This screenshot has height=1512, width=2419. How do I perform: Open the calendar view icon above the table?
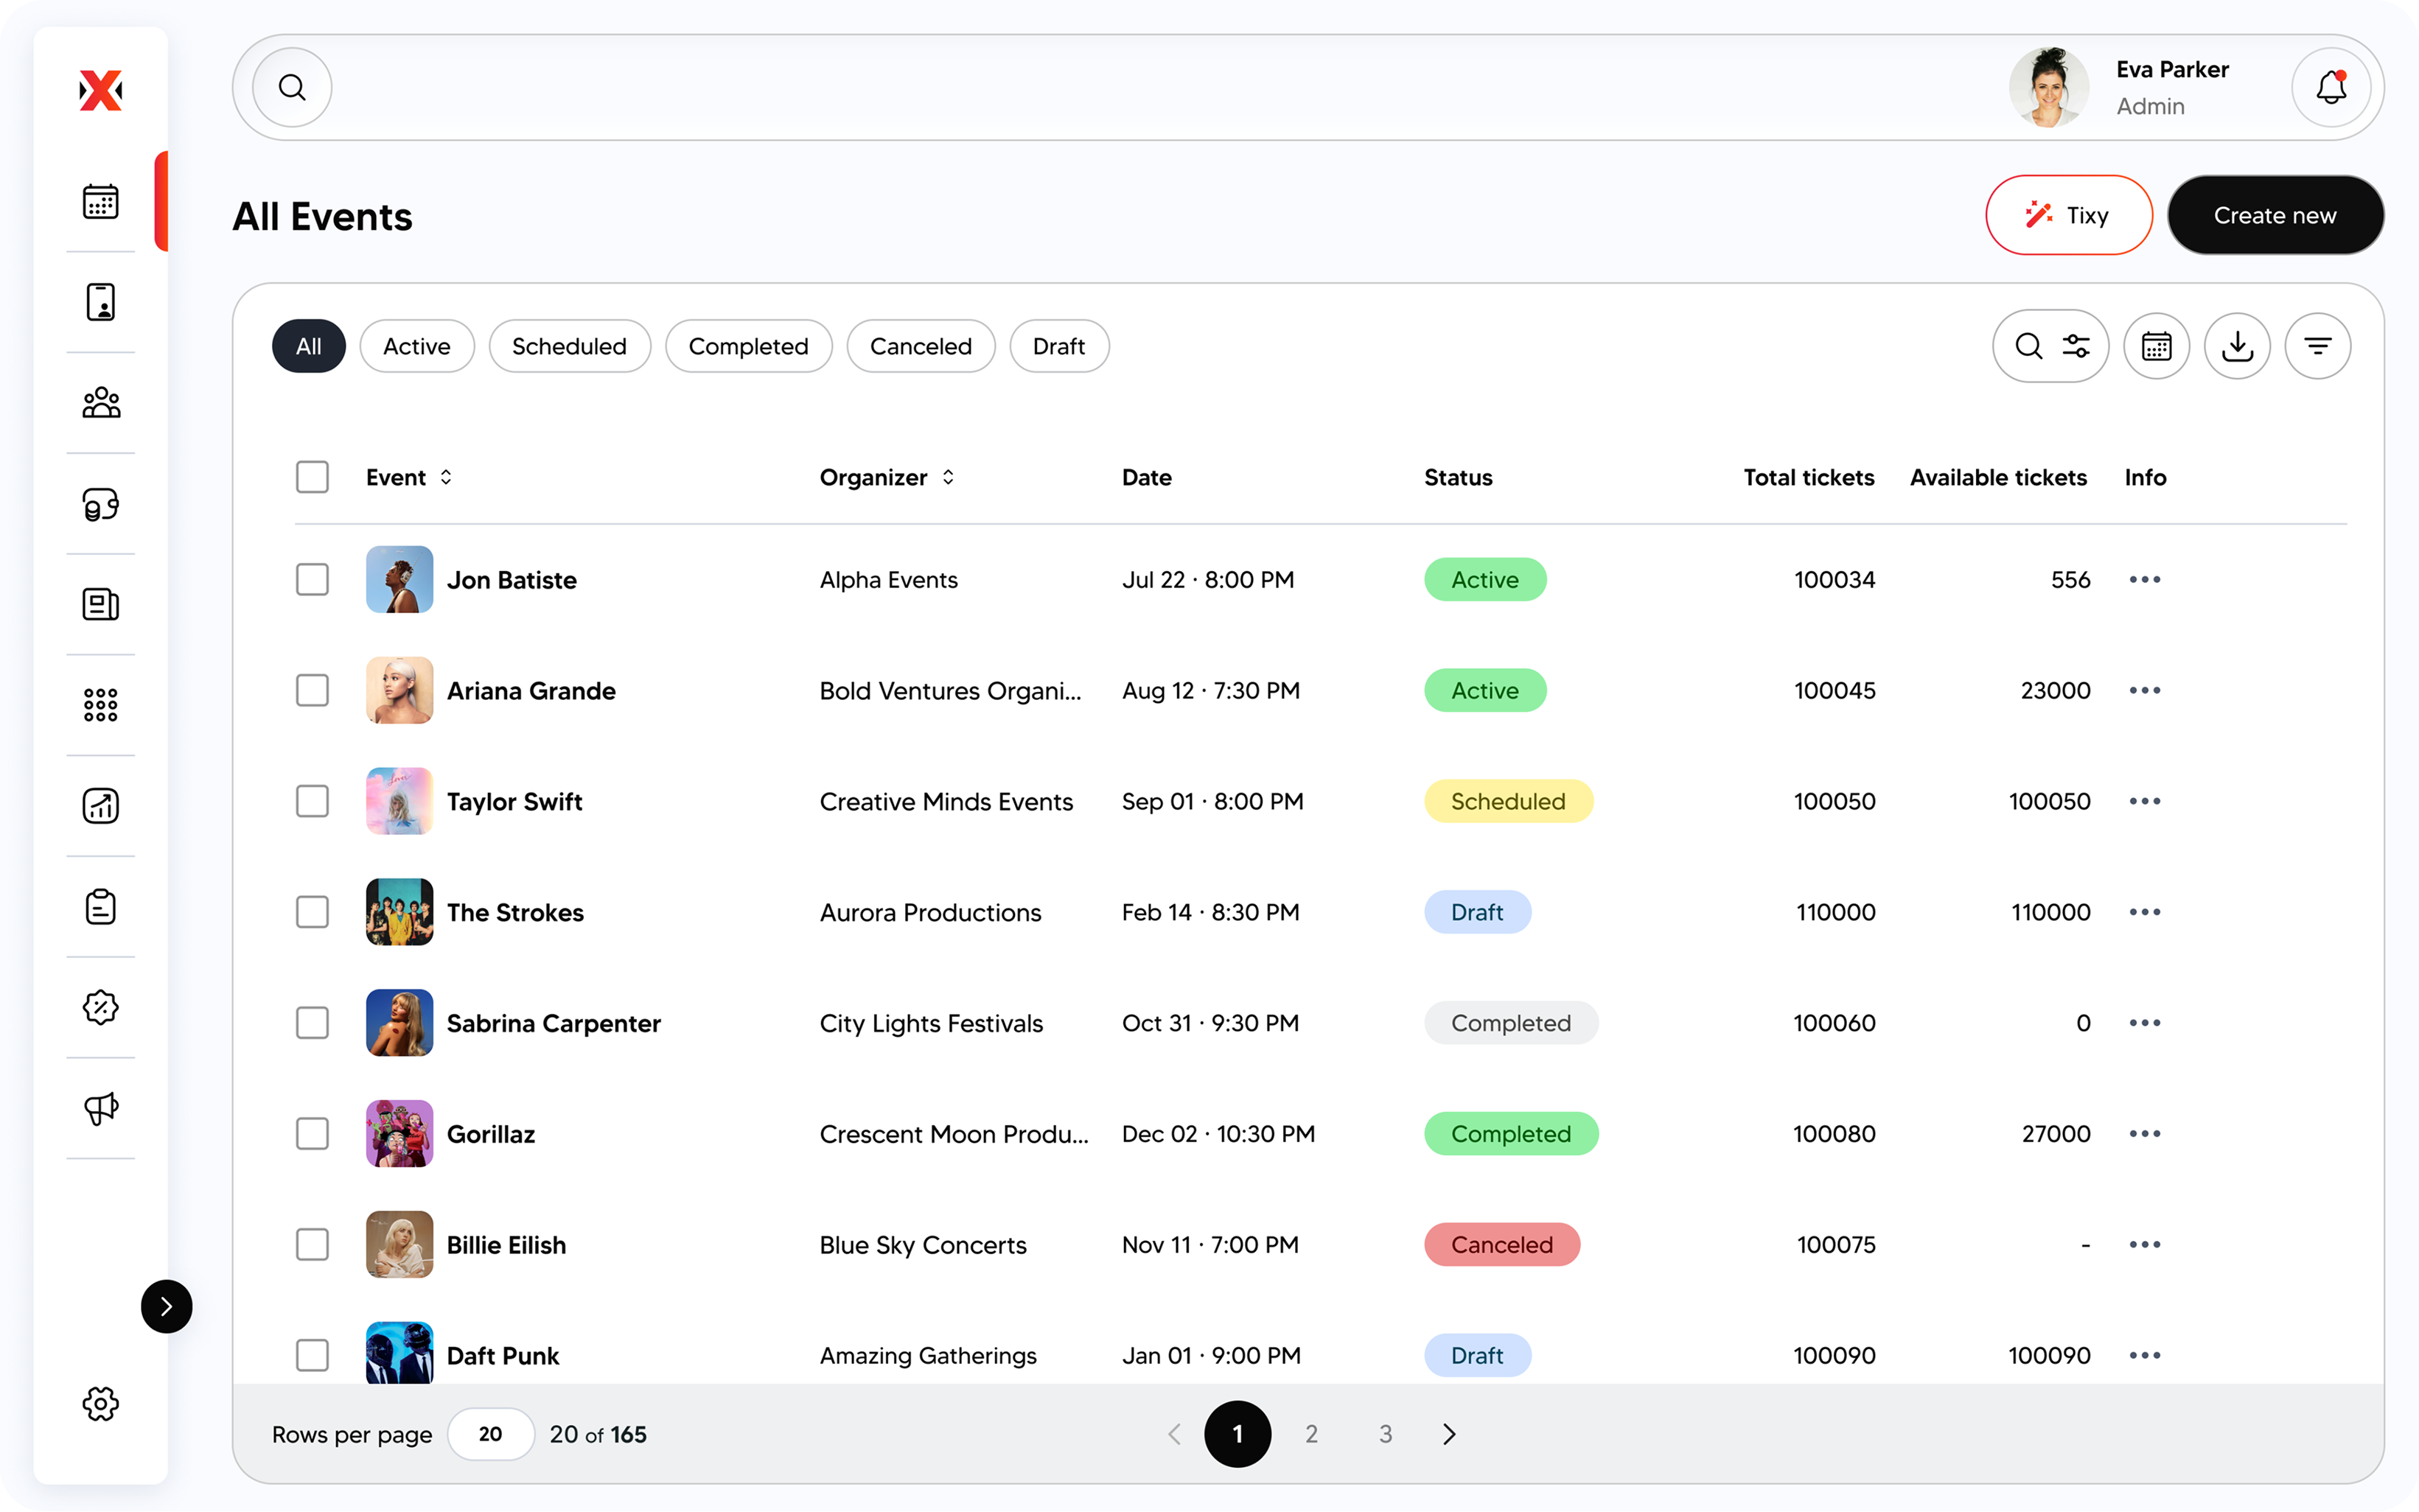tap(2156, 345)
